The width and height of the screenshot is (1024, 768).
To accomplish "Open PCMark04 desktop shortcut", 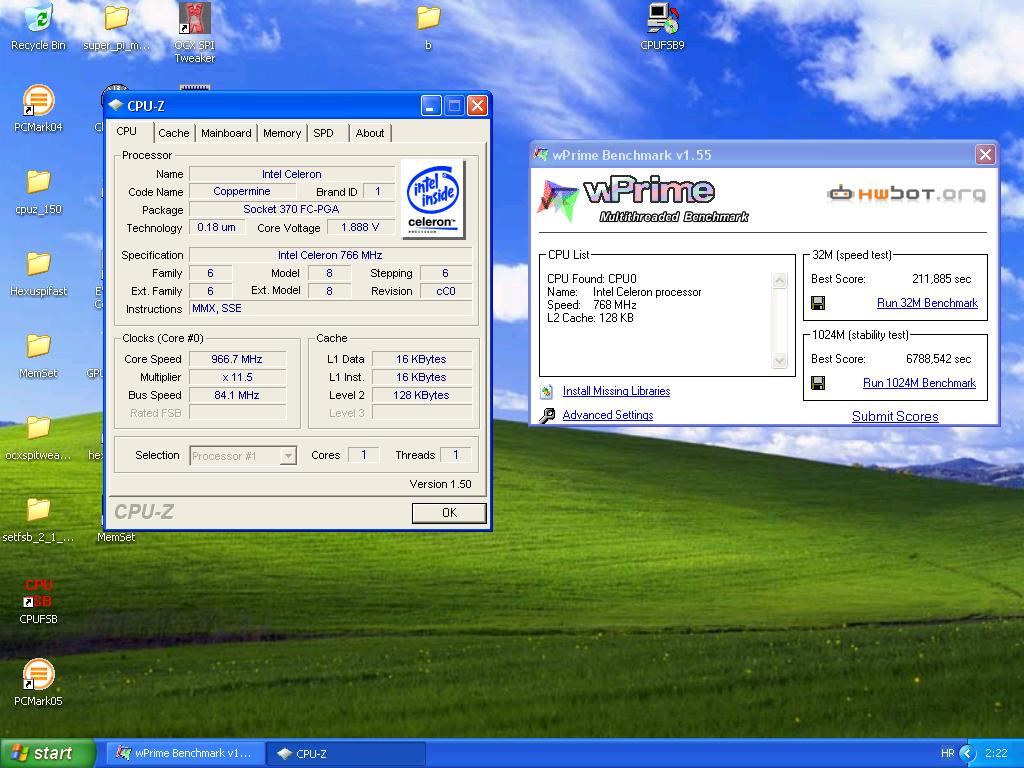I will click(39, 108).
